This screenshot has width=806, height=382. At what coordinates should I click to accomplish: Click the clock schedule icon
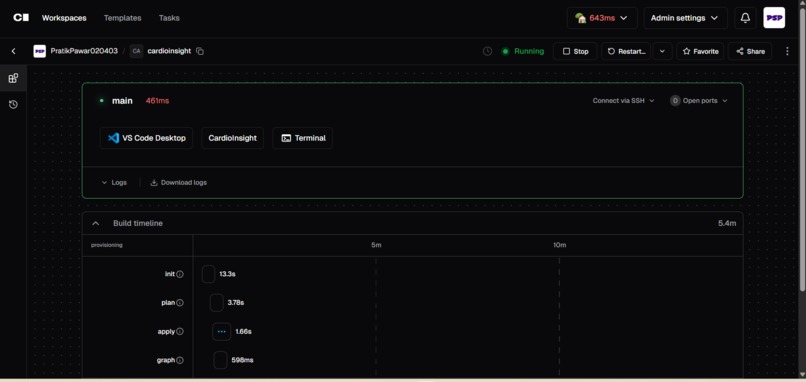487,51
